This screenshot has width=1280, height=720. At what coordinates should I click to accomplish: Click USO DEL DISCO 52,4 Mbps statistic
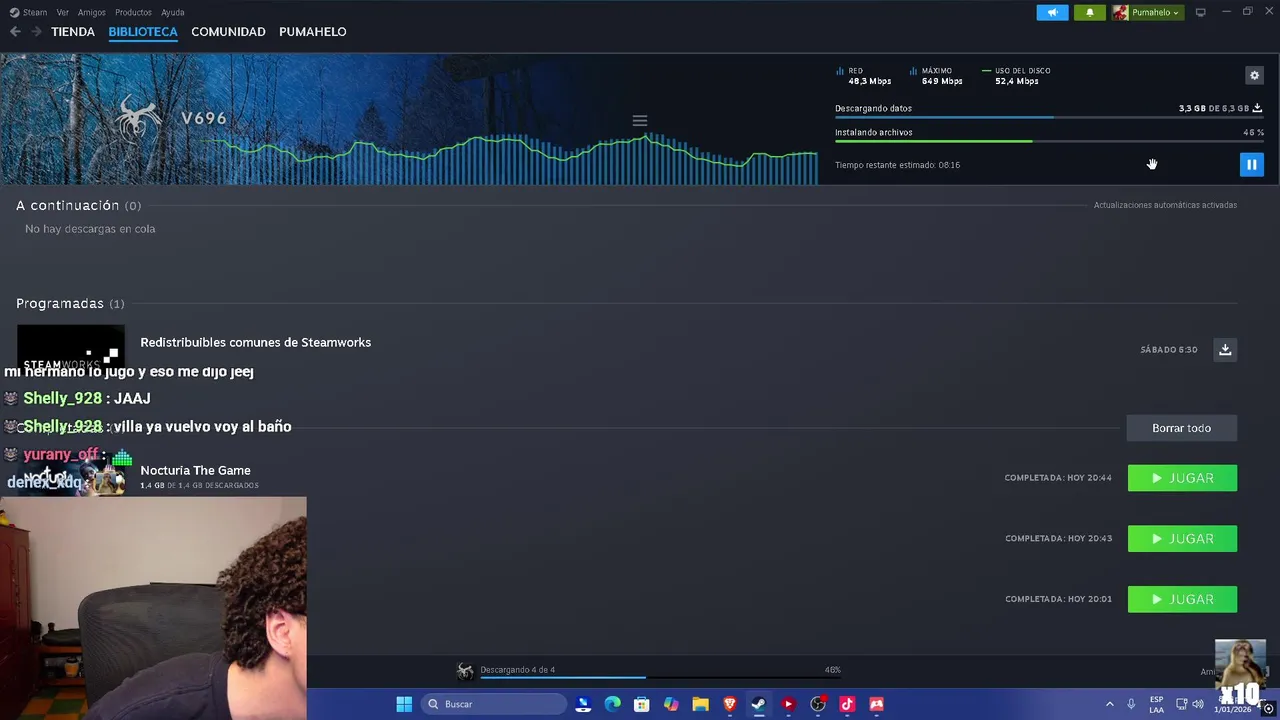pyautogui.click(x=1016, y=76)
